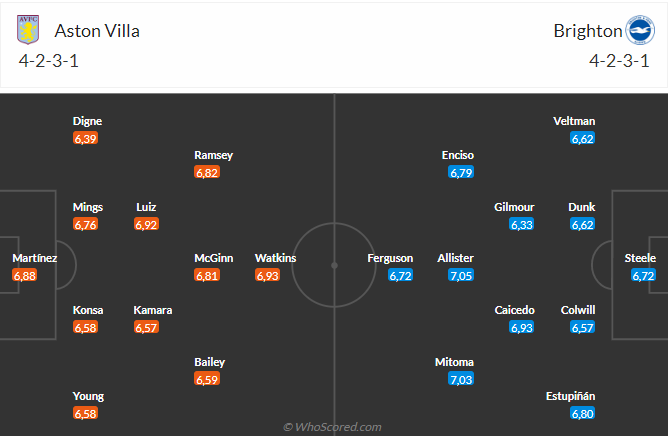Image resolution: width=671 pixels, height=436 pixels.
Task: Click Veltman's name label
Action: pyautogui.click(x=574, y=121)
